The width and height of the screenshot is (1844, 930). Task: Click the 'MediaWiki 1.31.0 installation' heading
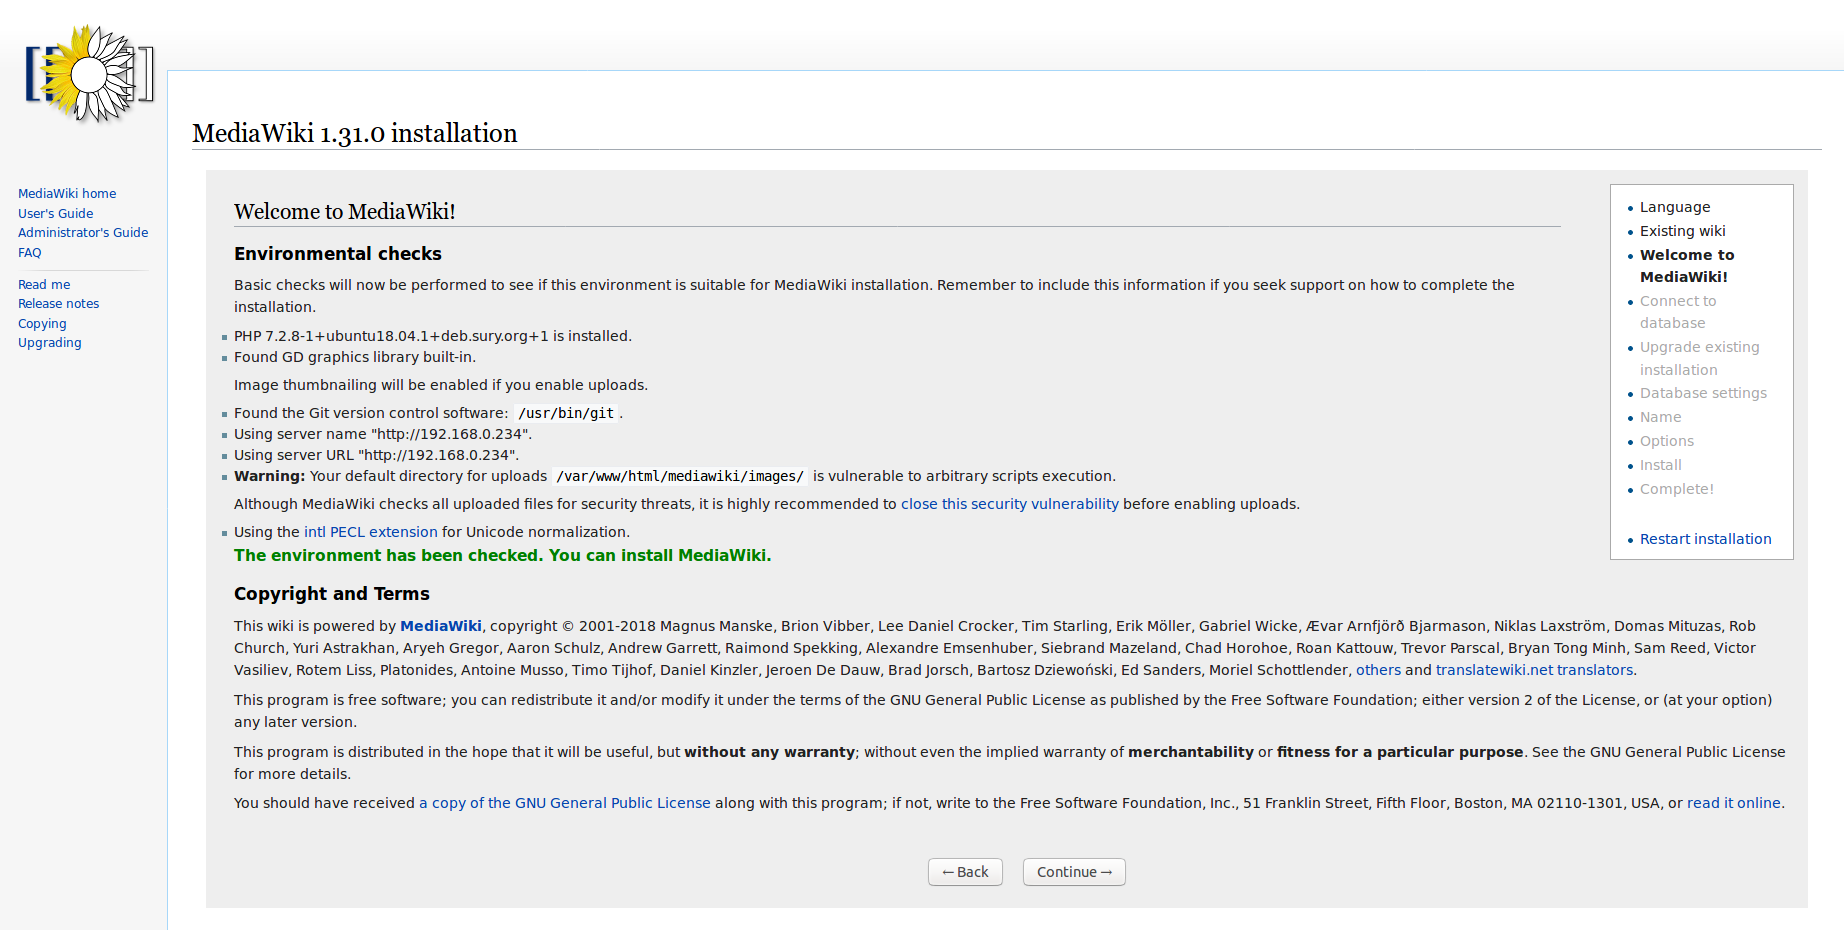pos(355,133)
